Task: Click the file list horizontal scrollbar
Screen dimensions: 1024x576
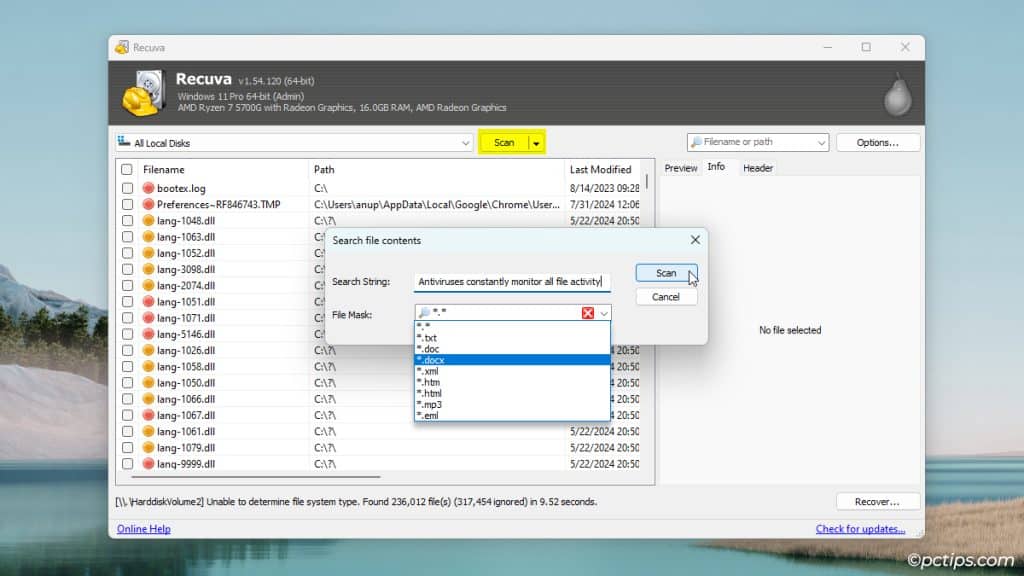Action: pyautogui.click(x=255, y=477)
